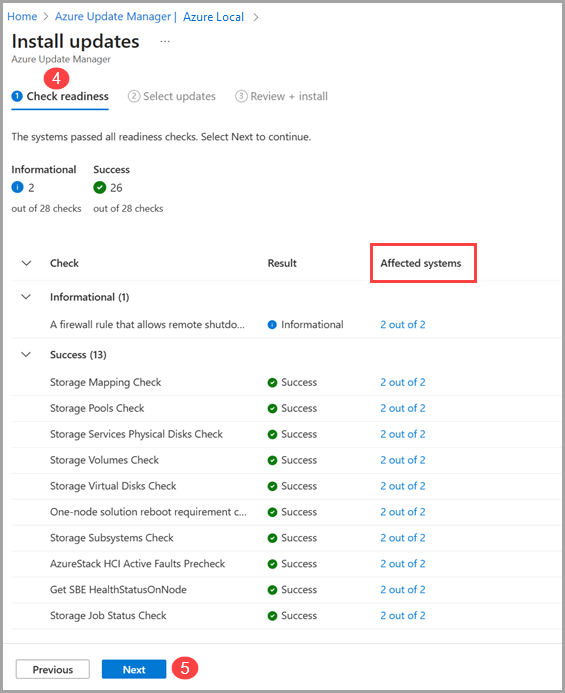Click the Next button
The width and height of the screenshot is (565, 693).
(134, 669)
